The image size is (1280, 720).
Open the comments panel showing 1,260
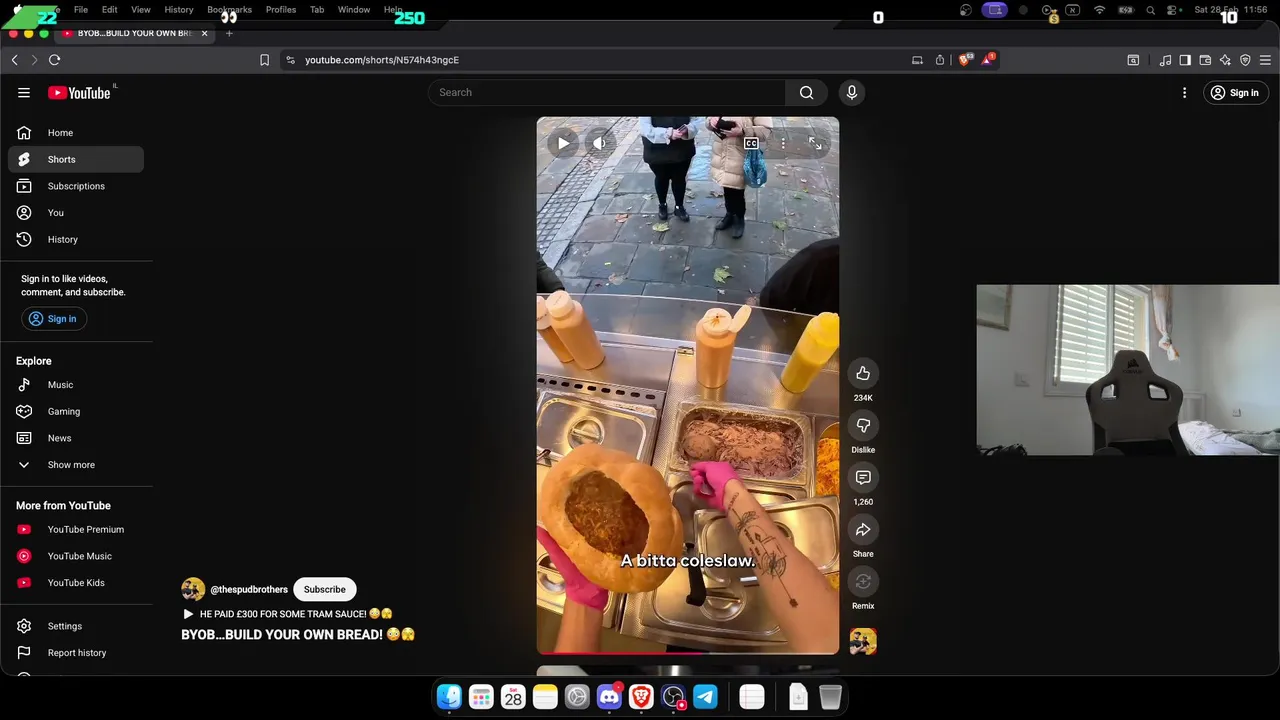863,477
